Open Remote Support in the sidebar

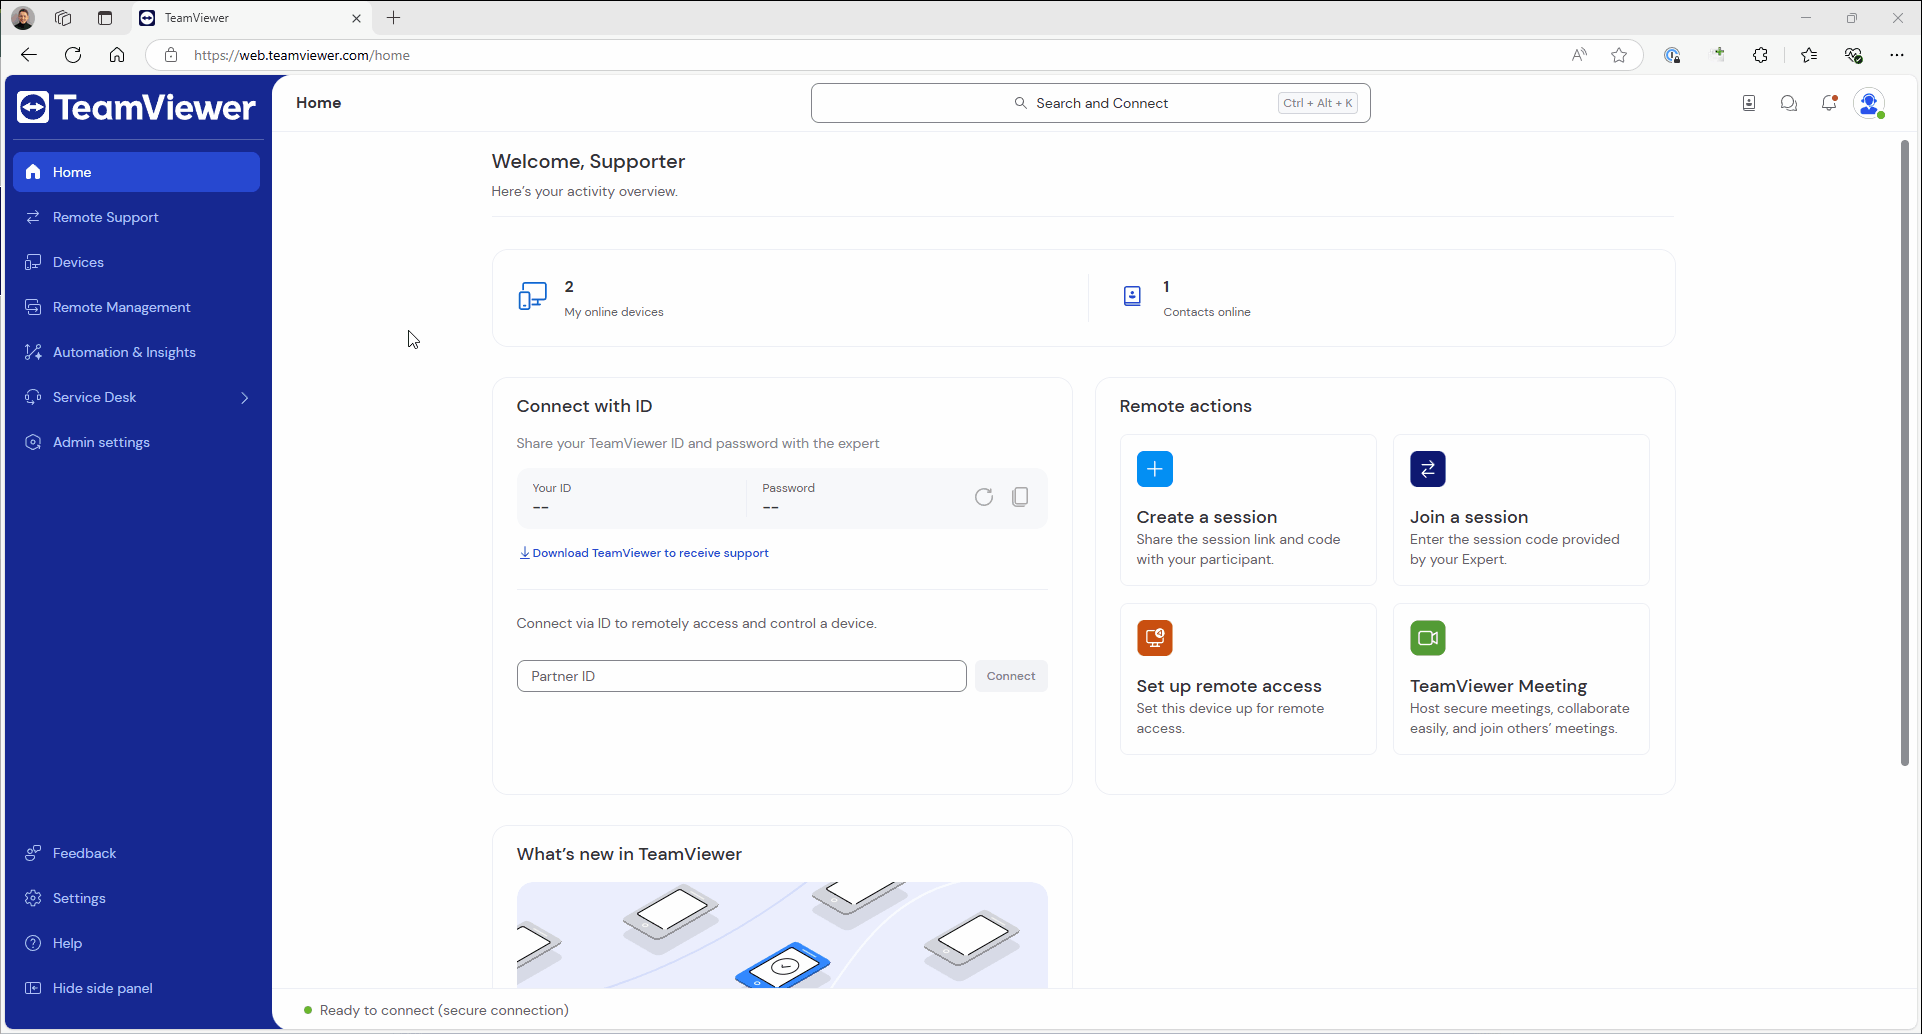[x=105, y=217]
